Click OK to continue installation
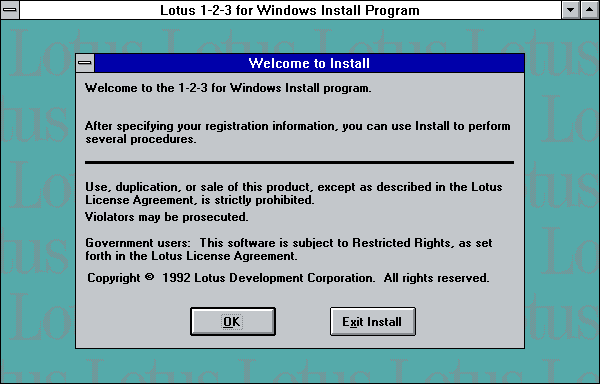The height and width of the screenshot is (384, 600). (x=233, y=321)
